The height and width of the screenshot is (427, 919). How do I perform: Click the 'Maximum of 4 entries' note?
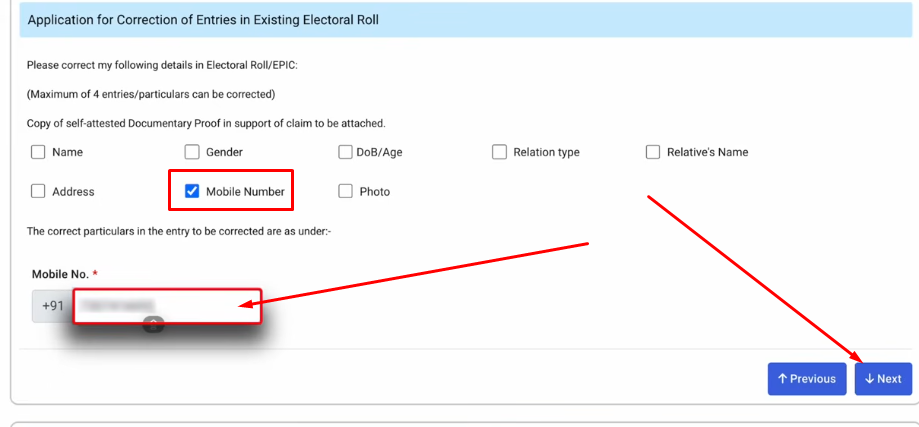pyautogui.click(x=151, y=94)
